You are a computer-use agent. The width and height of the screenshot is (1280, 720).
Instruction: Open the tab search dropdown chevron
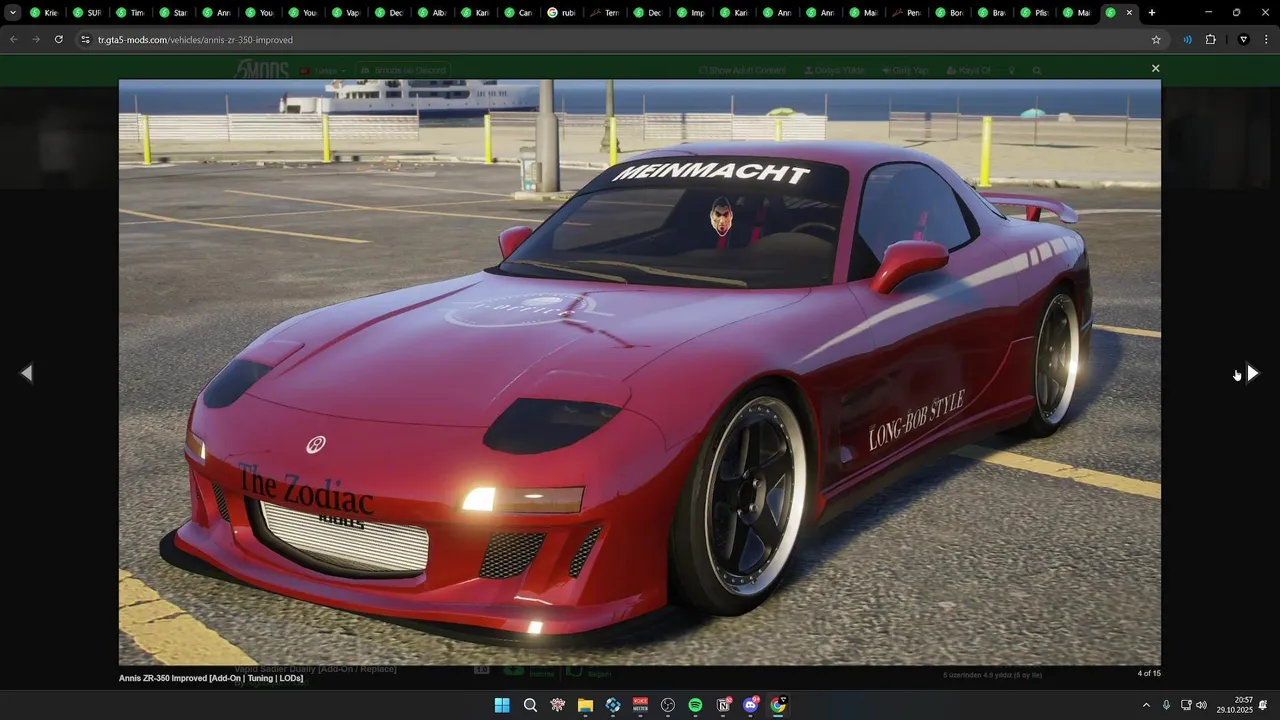coord(13,12)
